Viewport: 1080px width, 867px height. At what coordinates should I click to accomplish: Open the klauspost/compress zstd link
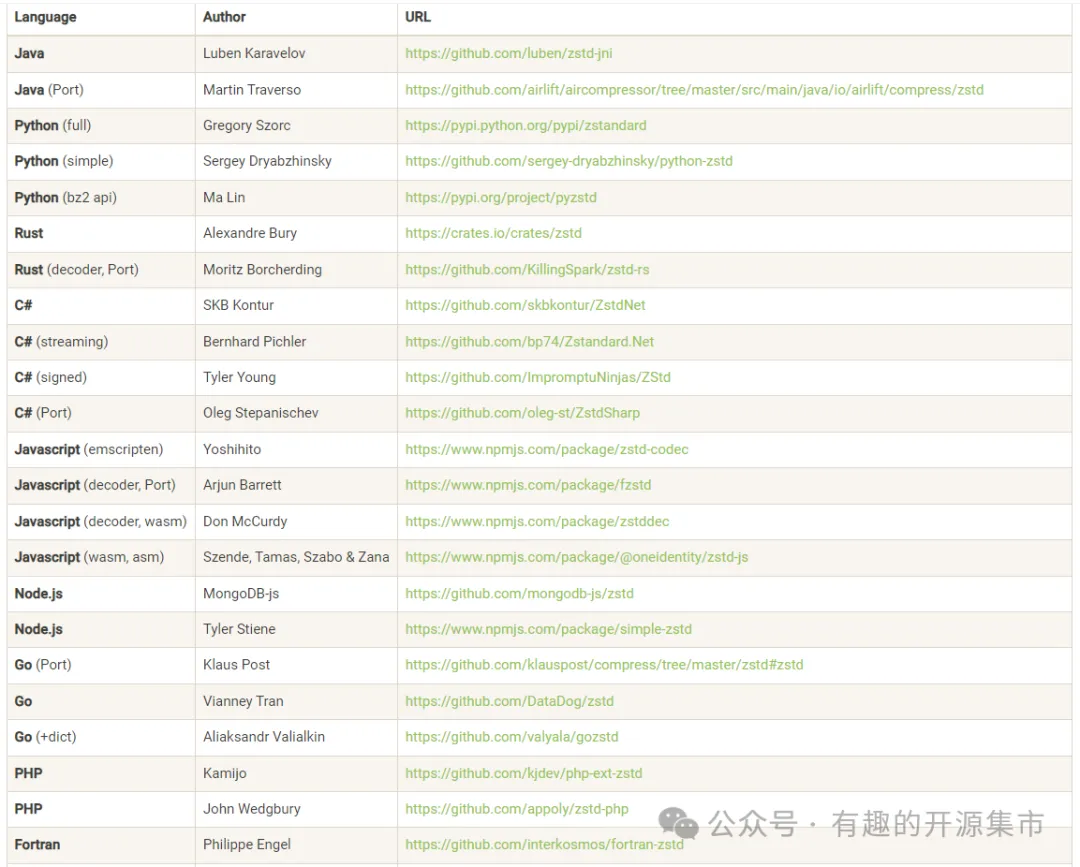[604, 665]
